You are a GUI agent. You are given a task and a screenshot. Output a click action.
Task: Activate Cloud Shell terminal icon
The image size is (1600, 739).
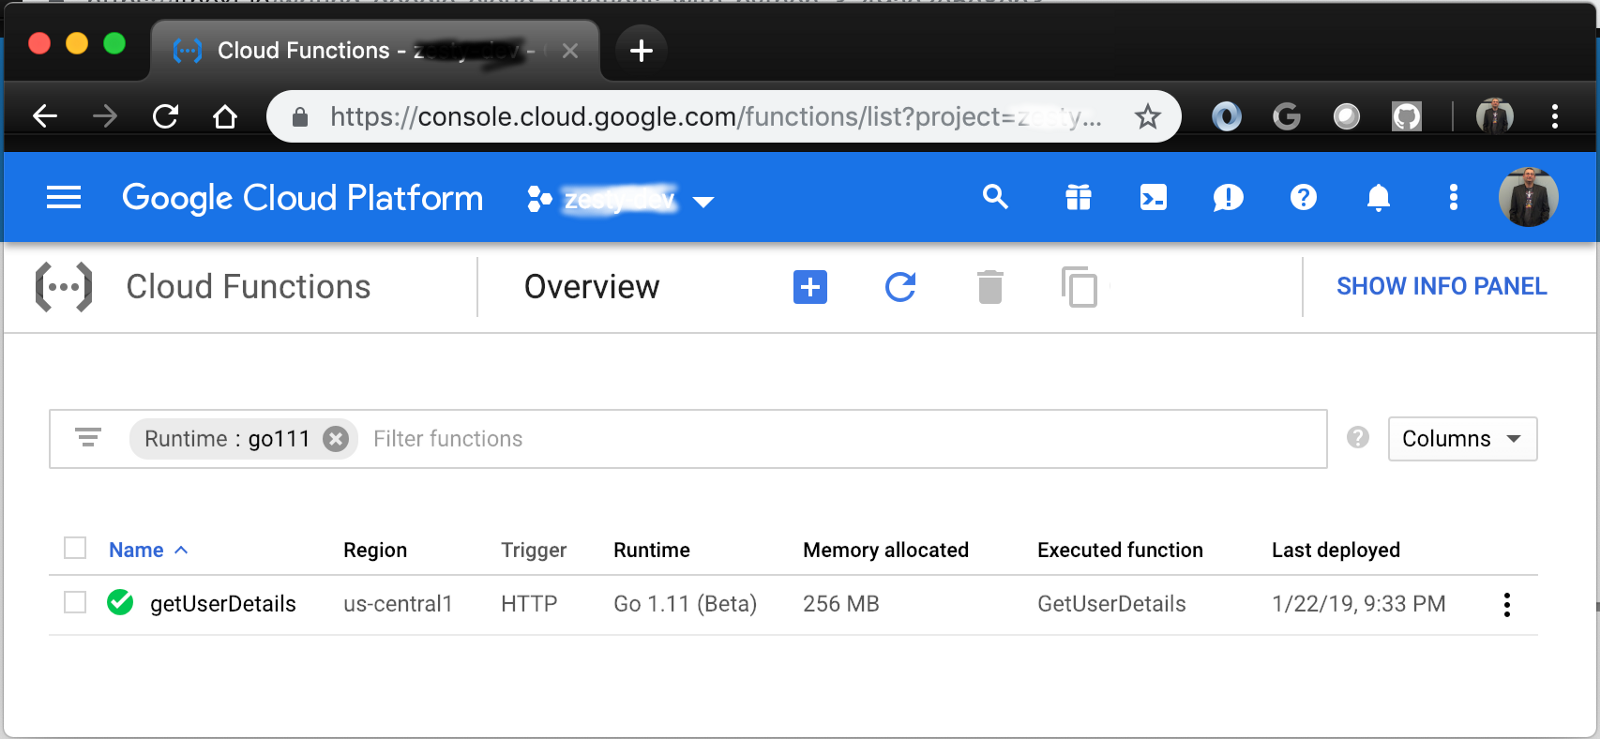[1153, 198]
